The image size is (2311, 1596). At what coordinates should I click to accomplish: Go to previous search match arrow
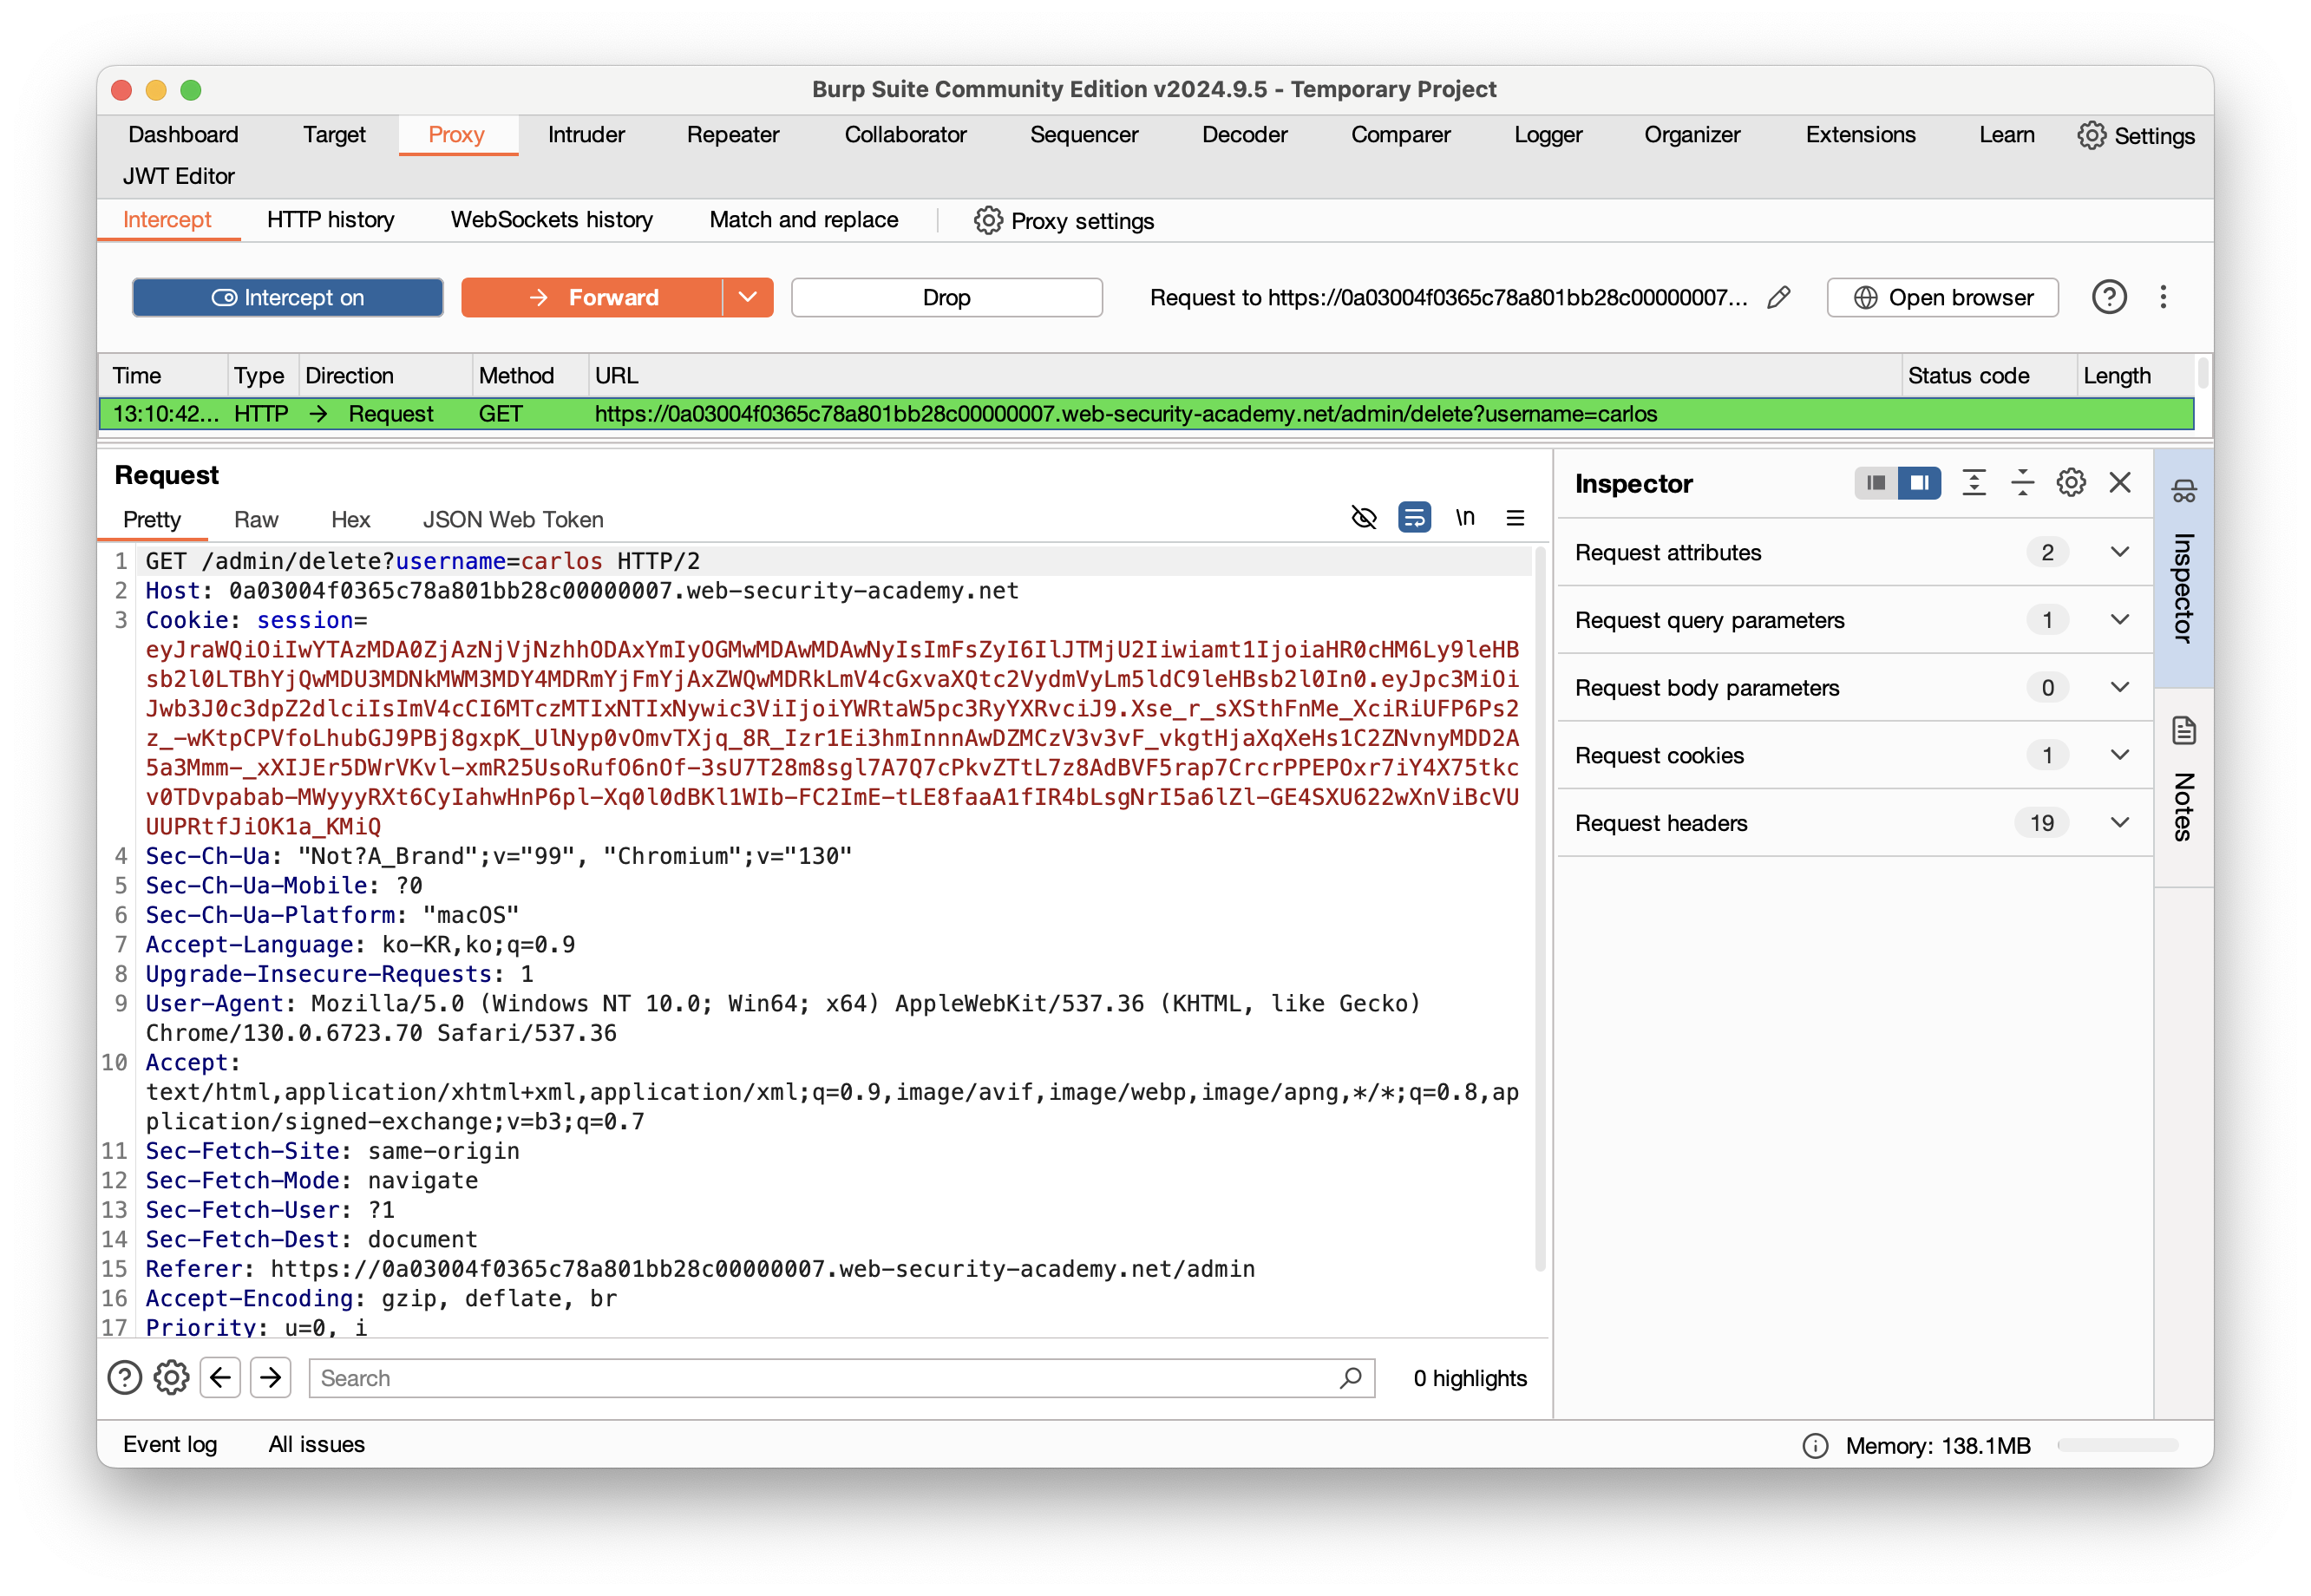tap(220, 1378)
